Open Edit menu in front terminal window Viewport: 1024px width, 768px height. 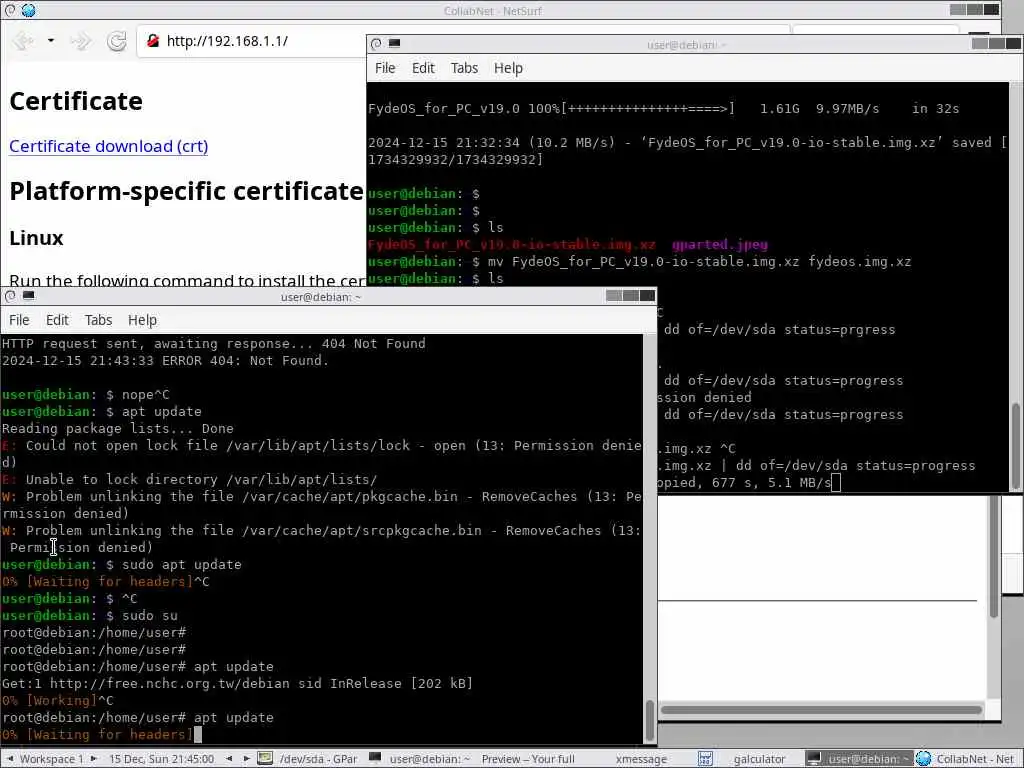pos(57,320)
